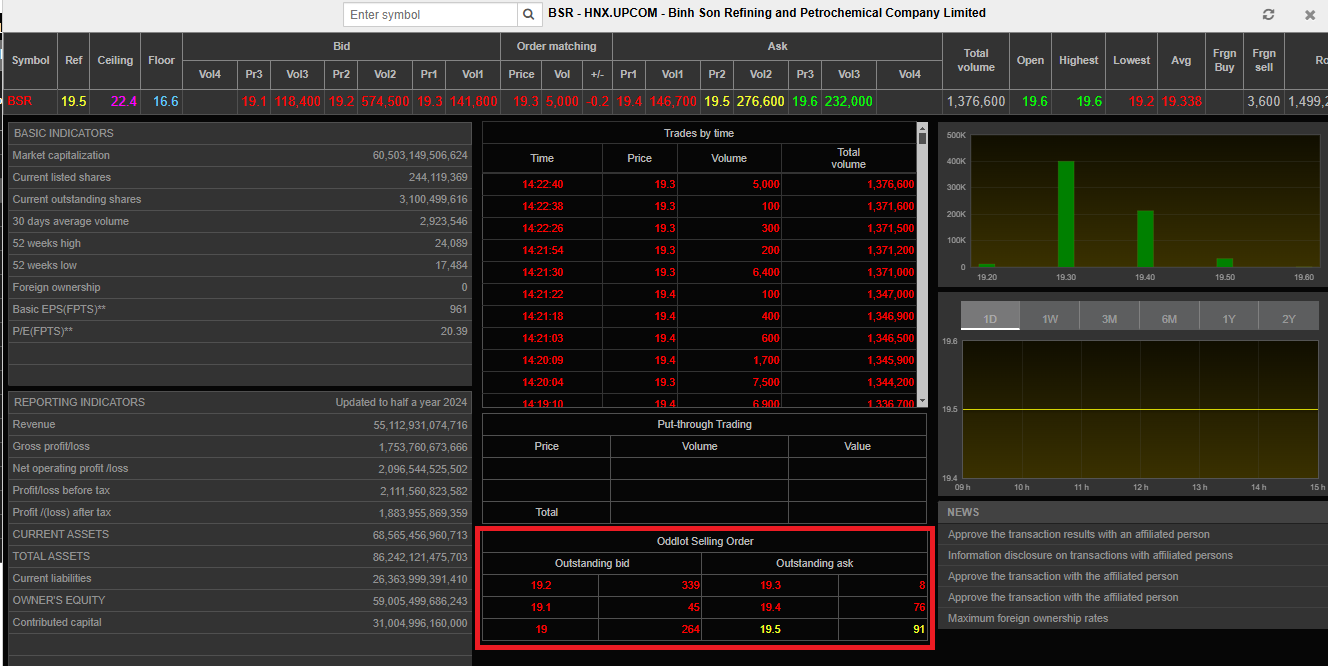Click the Floor column header
The width and height of the screenshot is (1328, 666).
pyautogui.click(x=162, y=60)
